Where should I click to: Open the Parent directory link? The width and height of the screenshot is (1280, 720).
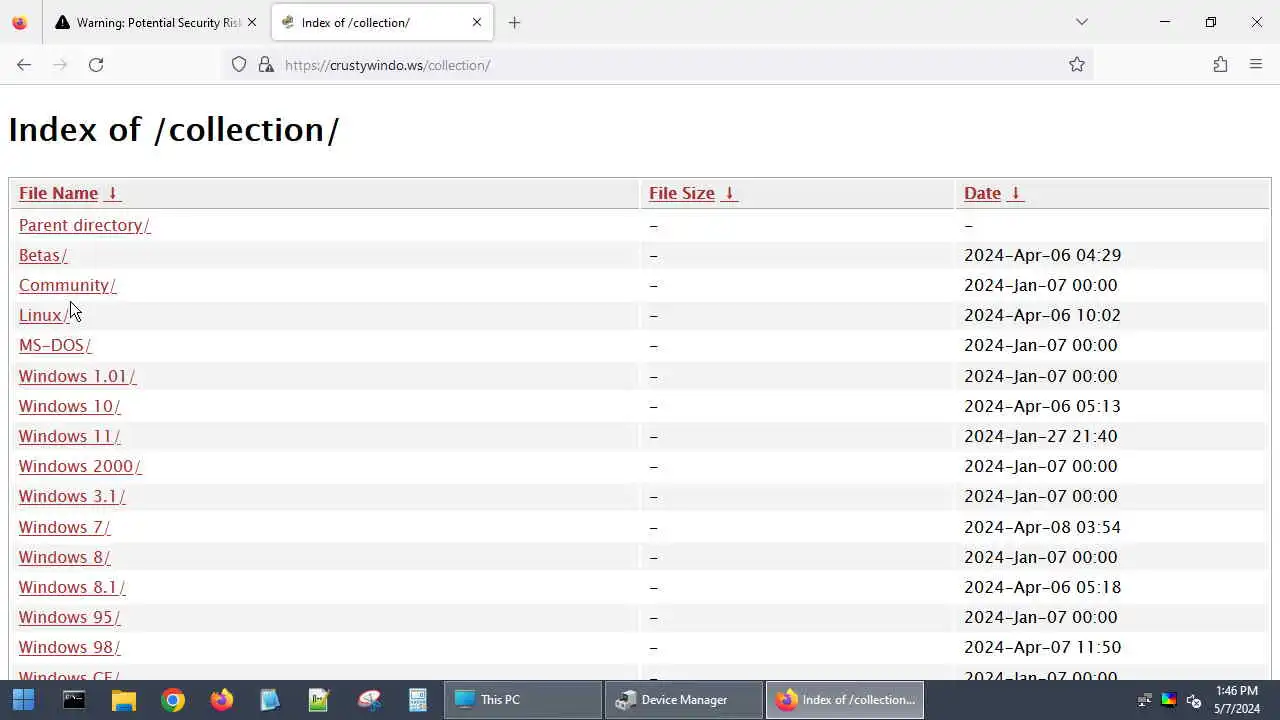coord(84,225)
